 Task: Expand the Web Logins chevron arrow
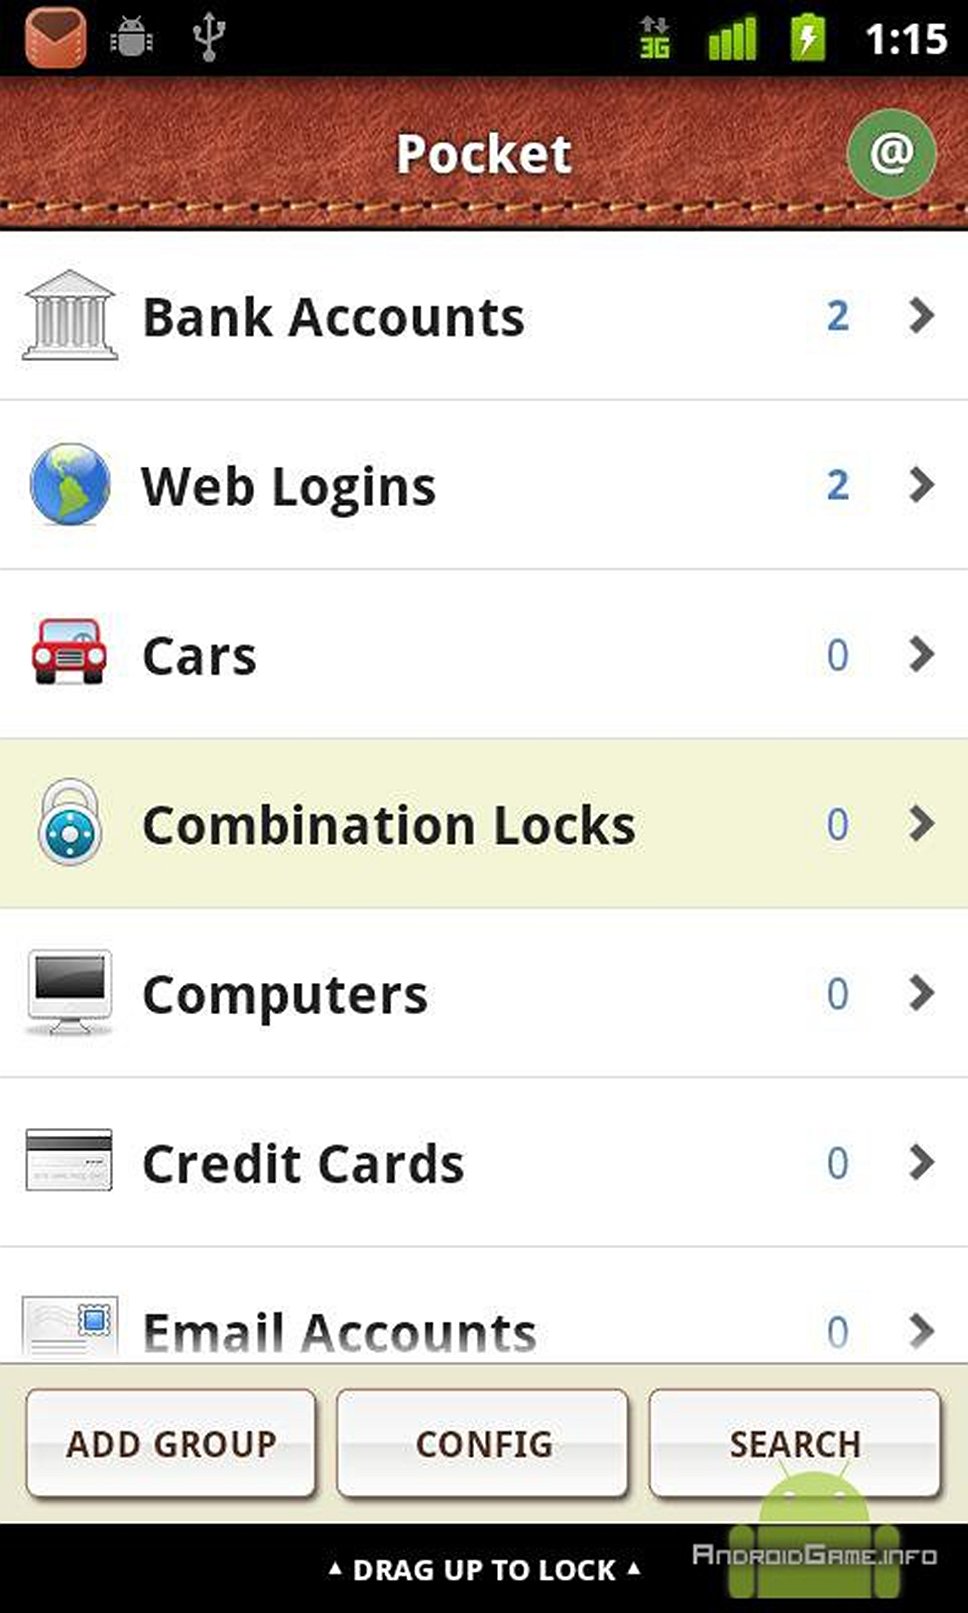[x=921, y=485]
